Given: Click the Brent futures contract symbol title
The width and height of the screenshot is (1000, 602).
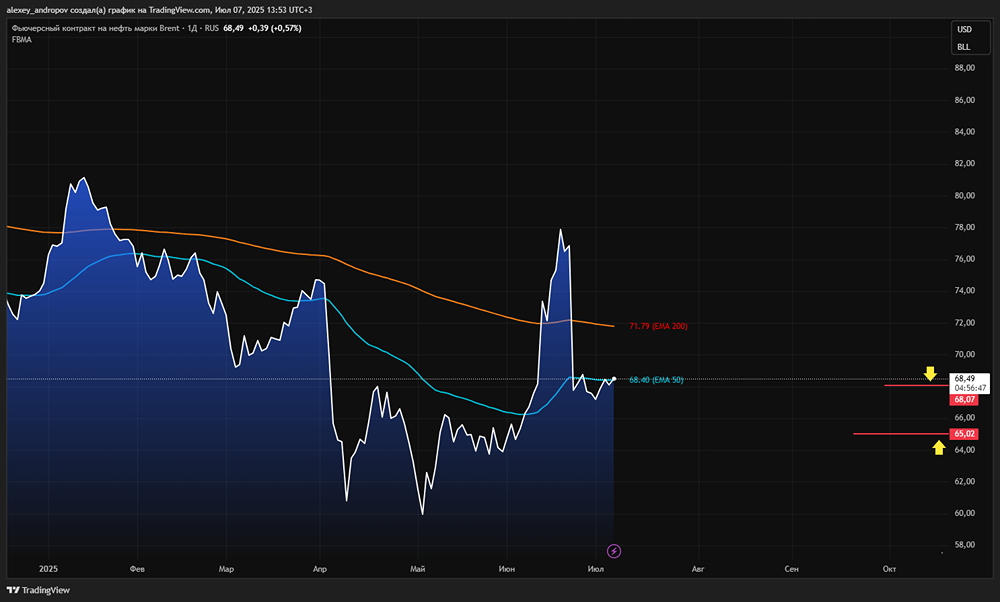Looking at the screenshot, I should click(96, 28).
